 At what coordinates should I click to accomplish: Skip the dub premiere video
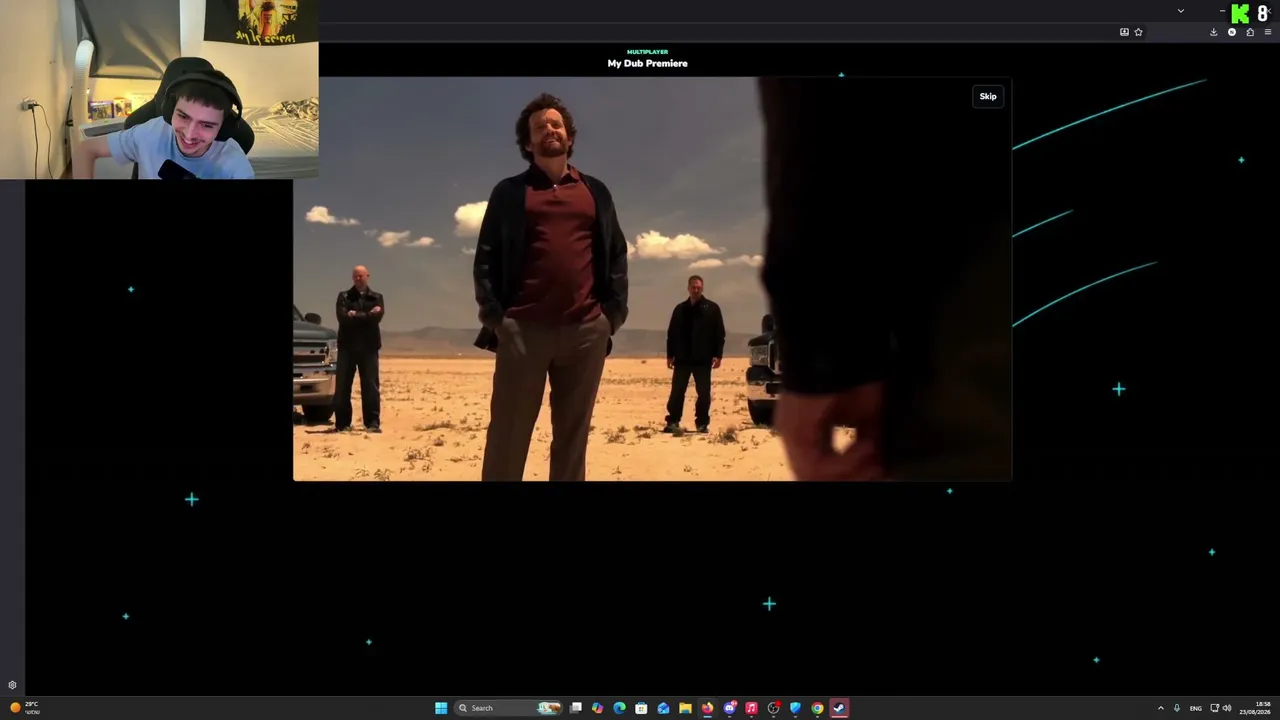point(988,96)
